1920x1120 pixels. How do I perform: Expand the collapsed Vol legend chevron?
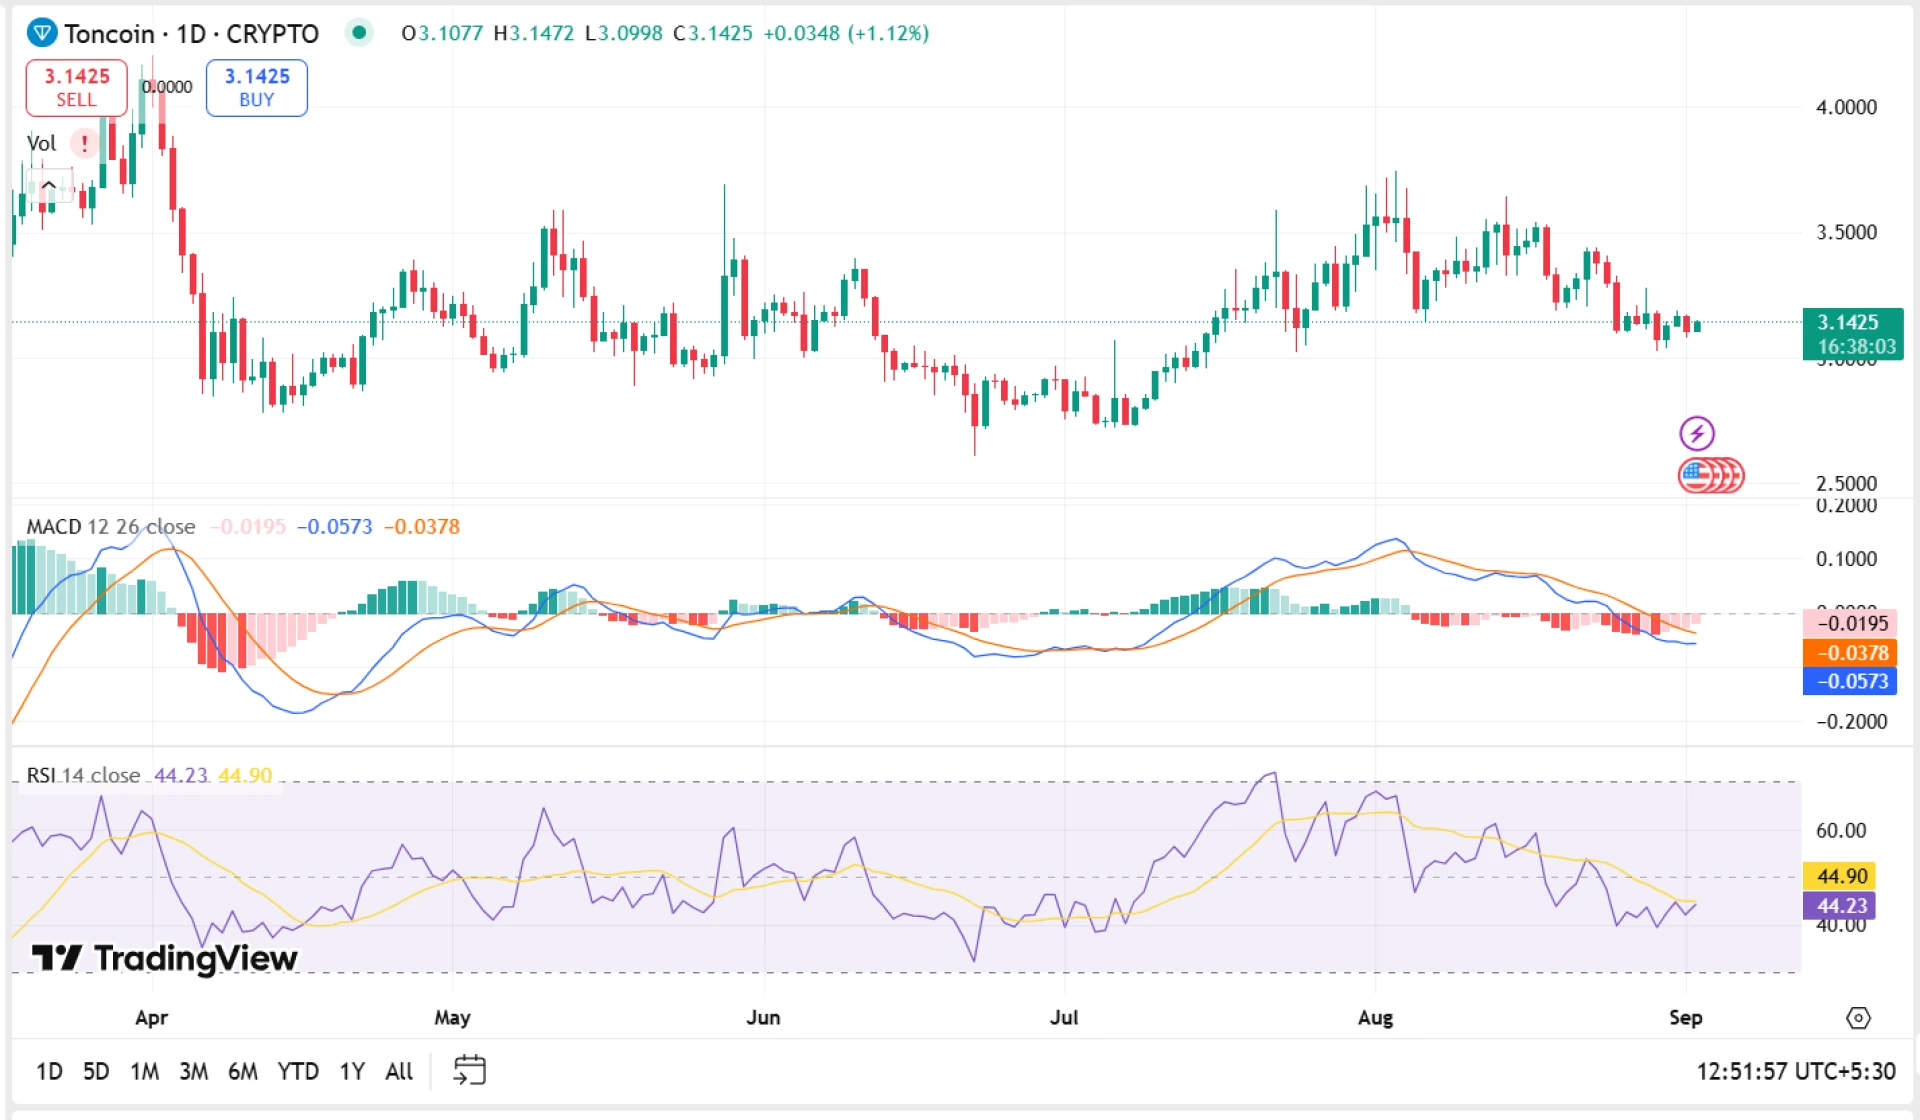[x=47, y=184]
